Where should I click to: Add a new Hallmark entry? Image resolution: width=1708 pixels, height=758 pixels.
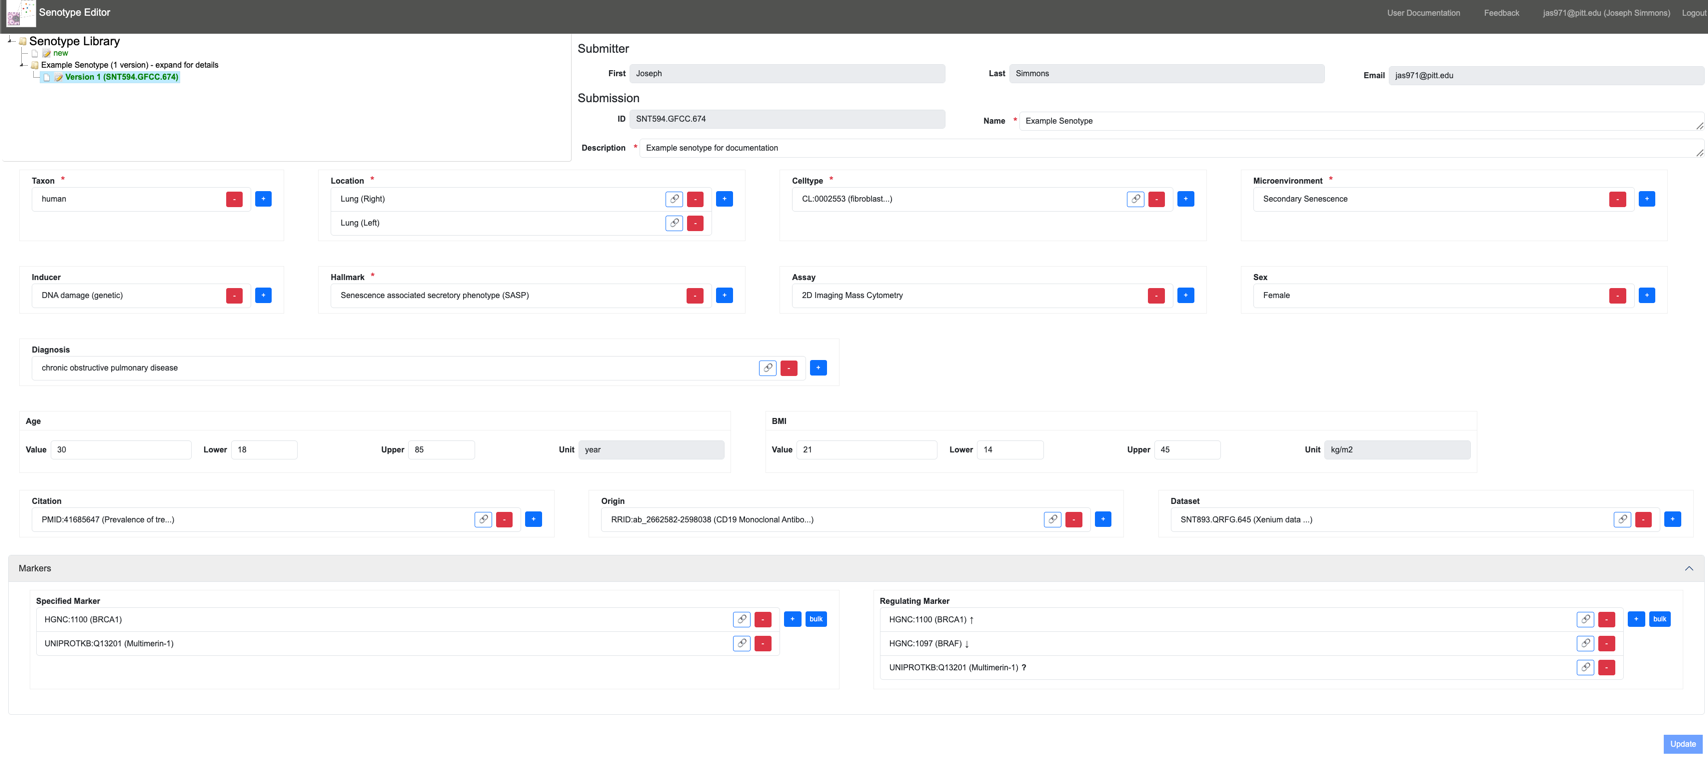[724, 295]
